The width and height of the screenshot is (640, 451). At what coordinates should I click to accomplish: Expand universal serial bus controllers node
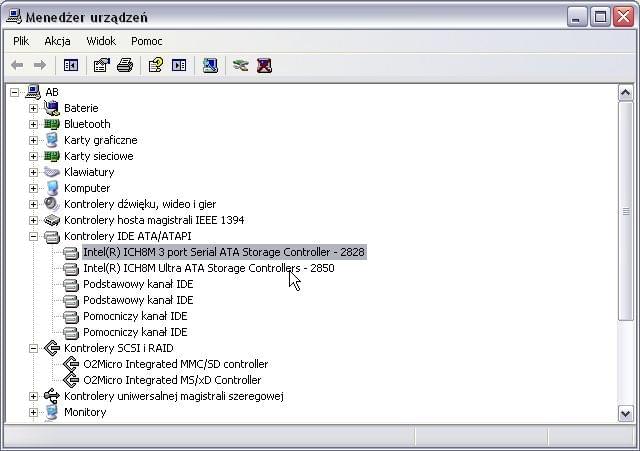pos(33,396)
